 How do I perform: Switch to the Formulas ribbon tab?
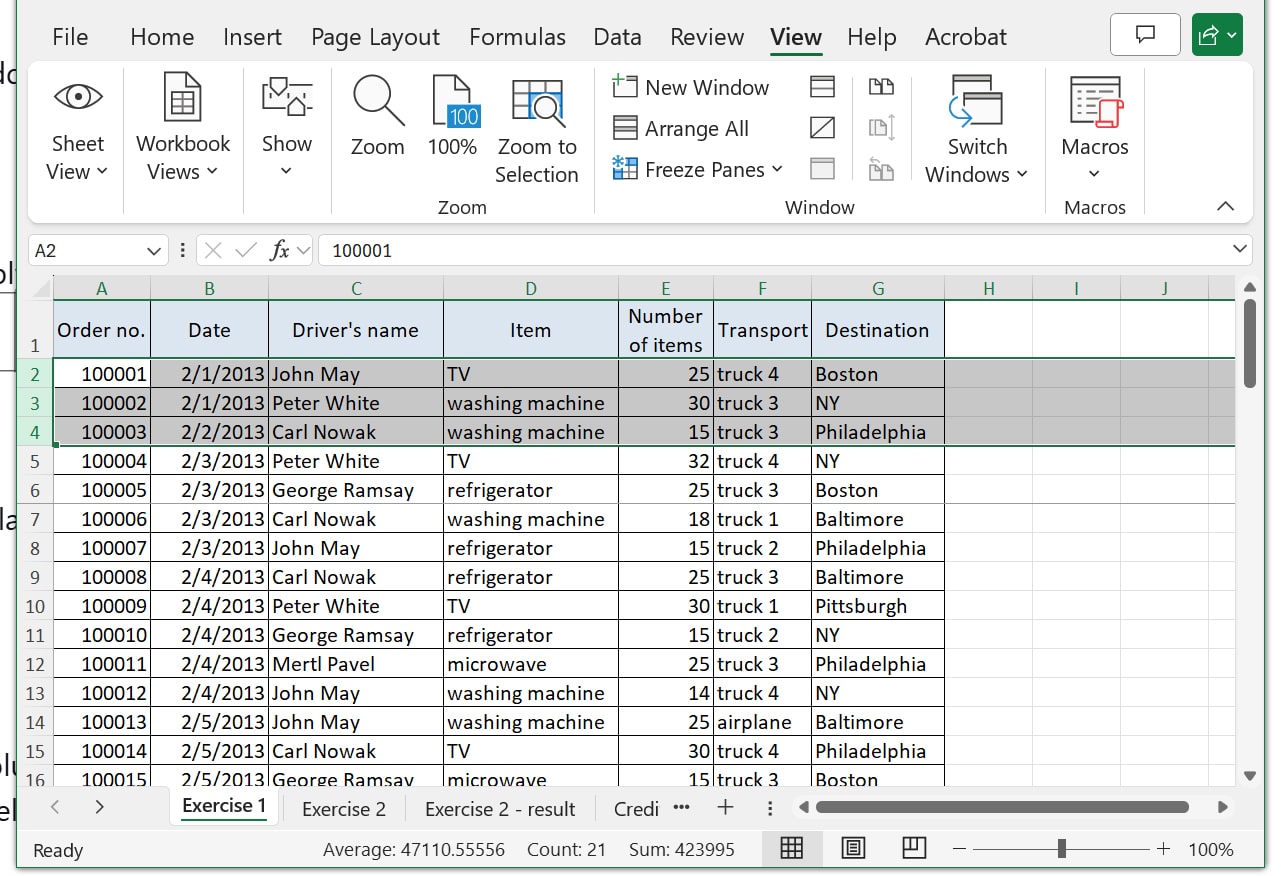(x=517, y=37)
